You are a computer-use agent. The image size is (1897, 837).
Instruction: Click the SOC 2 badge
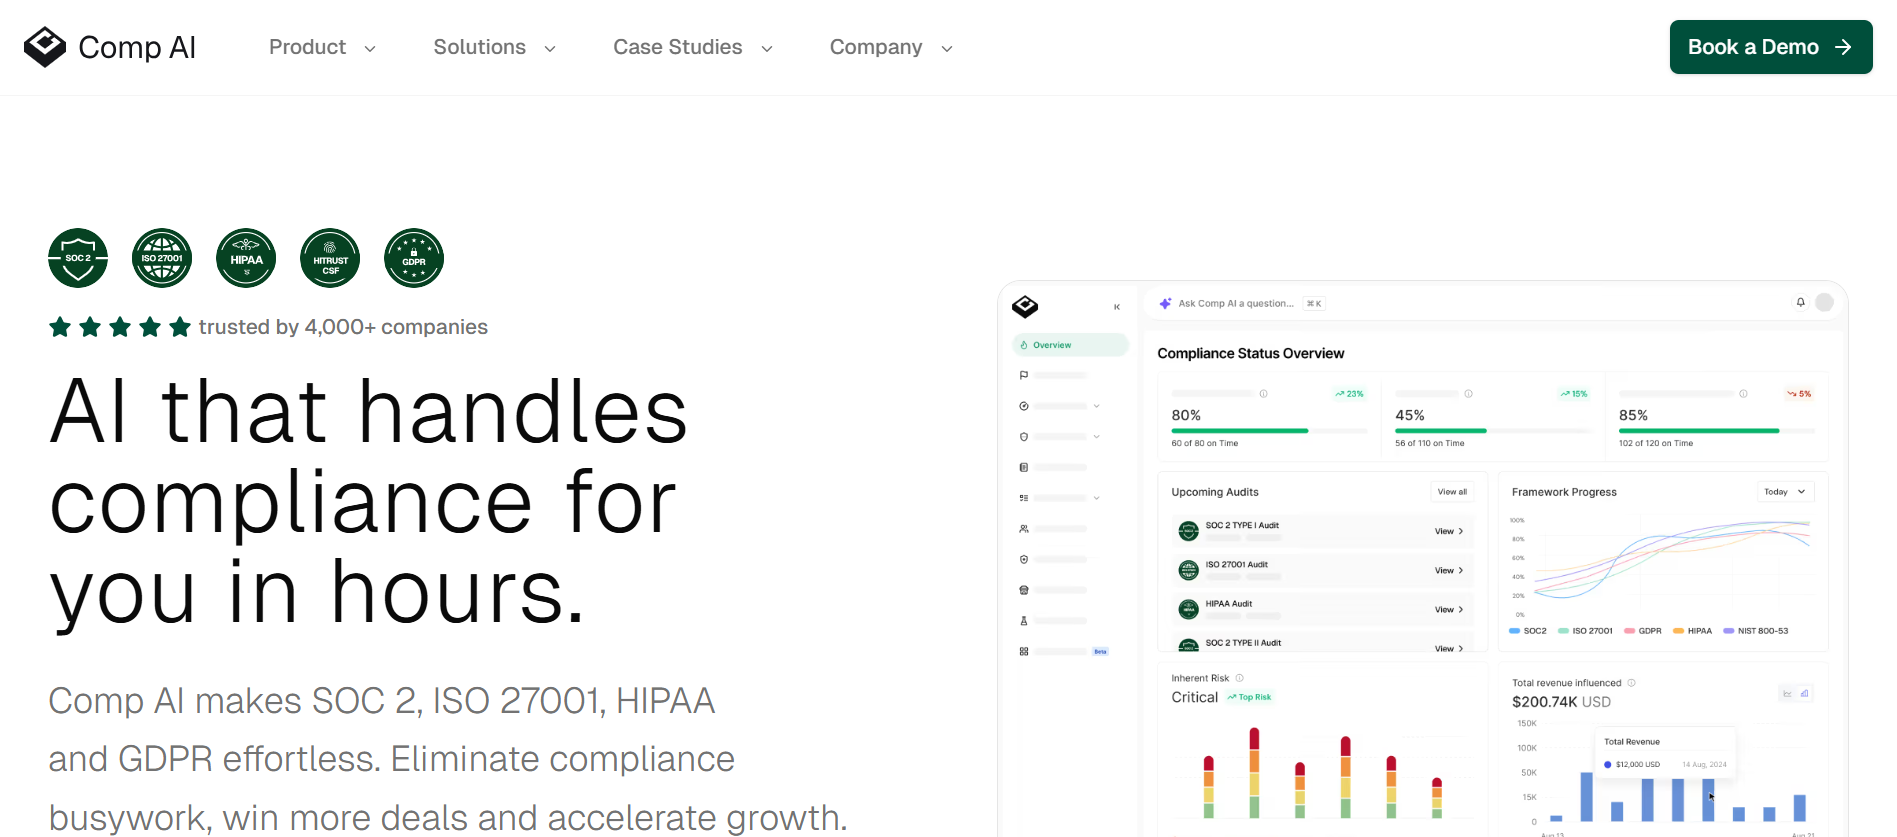coord(78,258)
